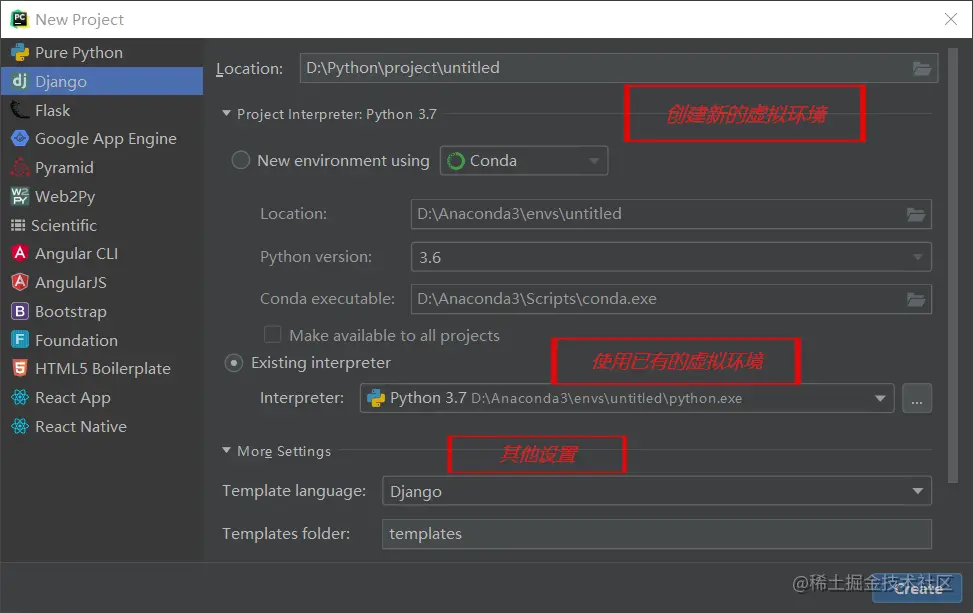Click the Foundation F icon
This screenshot has height=613, width=973.
(x=20, y=340)
